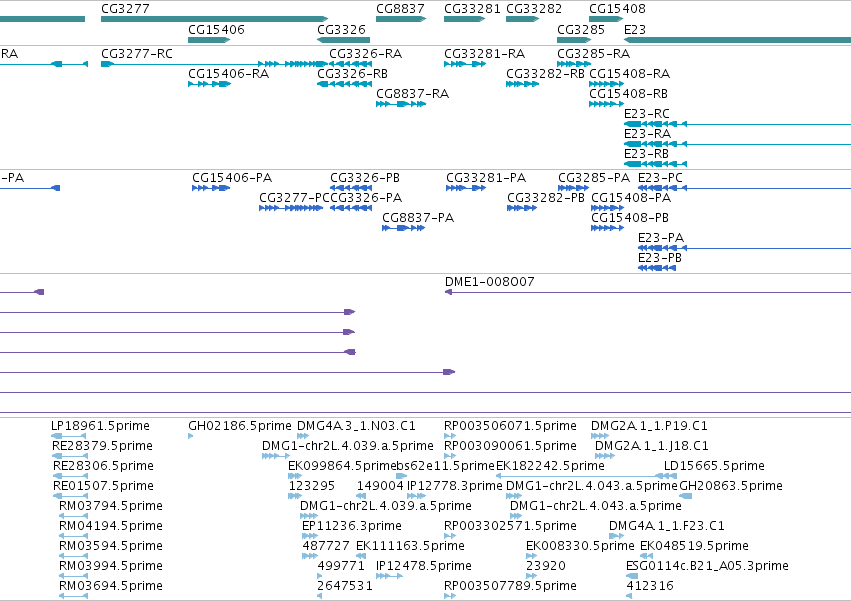Select the GH20863.5prime EST label
Viewport: 851px width, 601px height.
[731, 486]
